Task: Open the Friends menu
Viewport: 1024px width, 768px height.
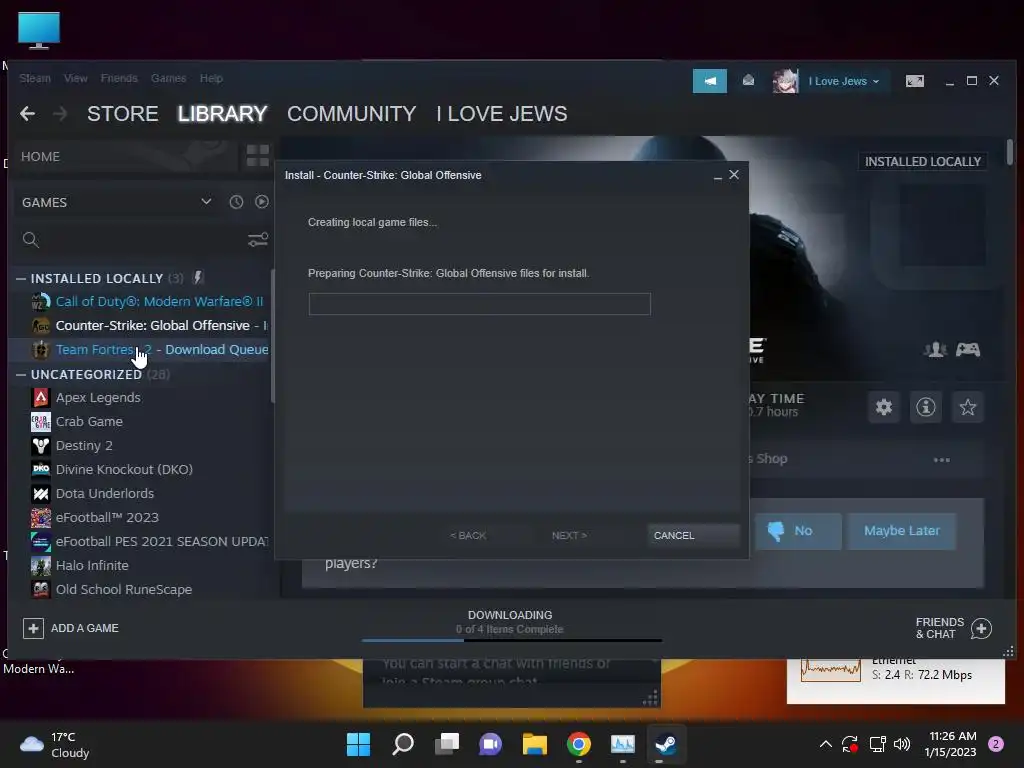Action: (x=119, y=78)
